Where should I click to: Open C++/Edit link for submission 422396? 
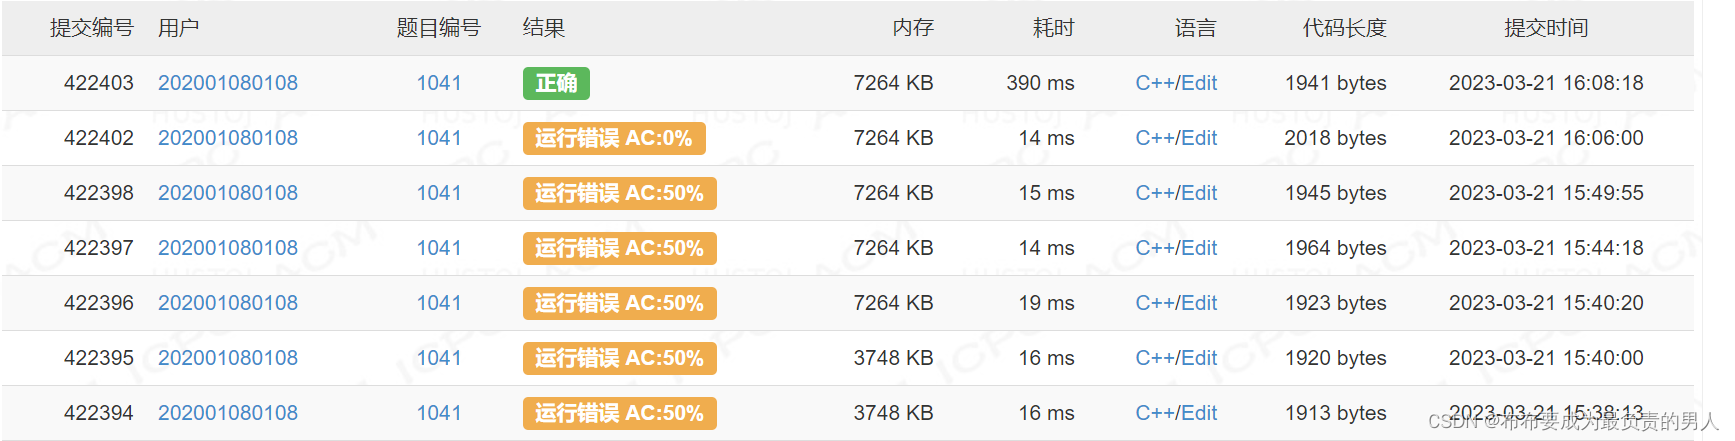click(1176, 303)
